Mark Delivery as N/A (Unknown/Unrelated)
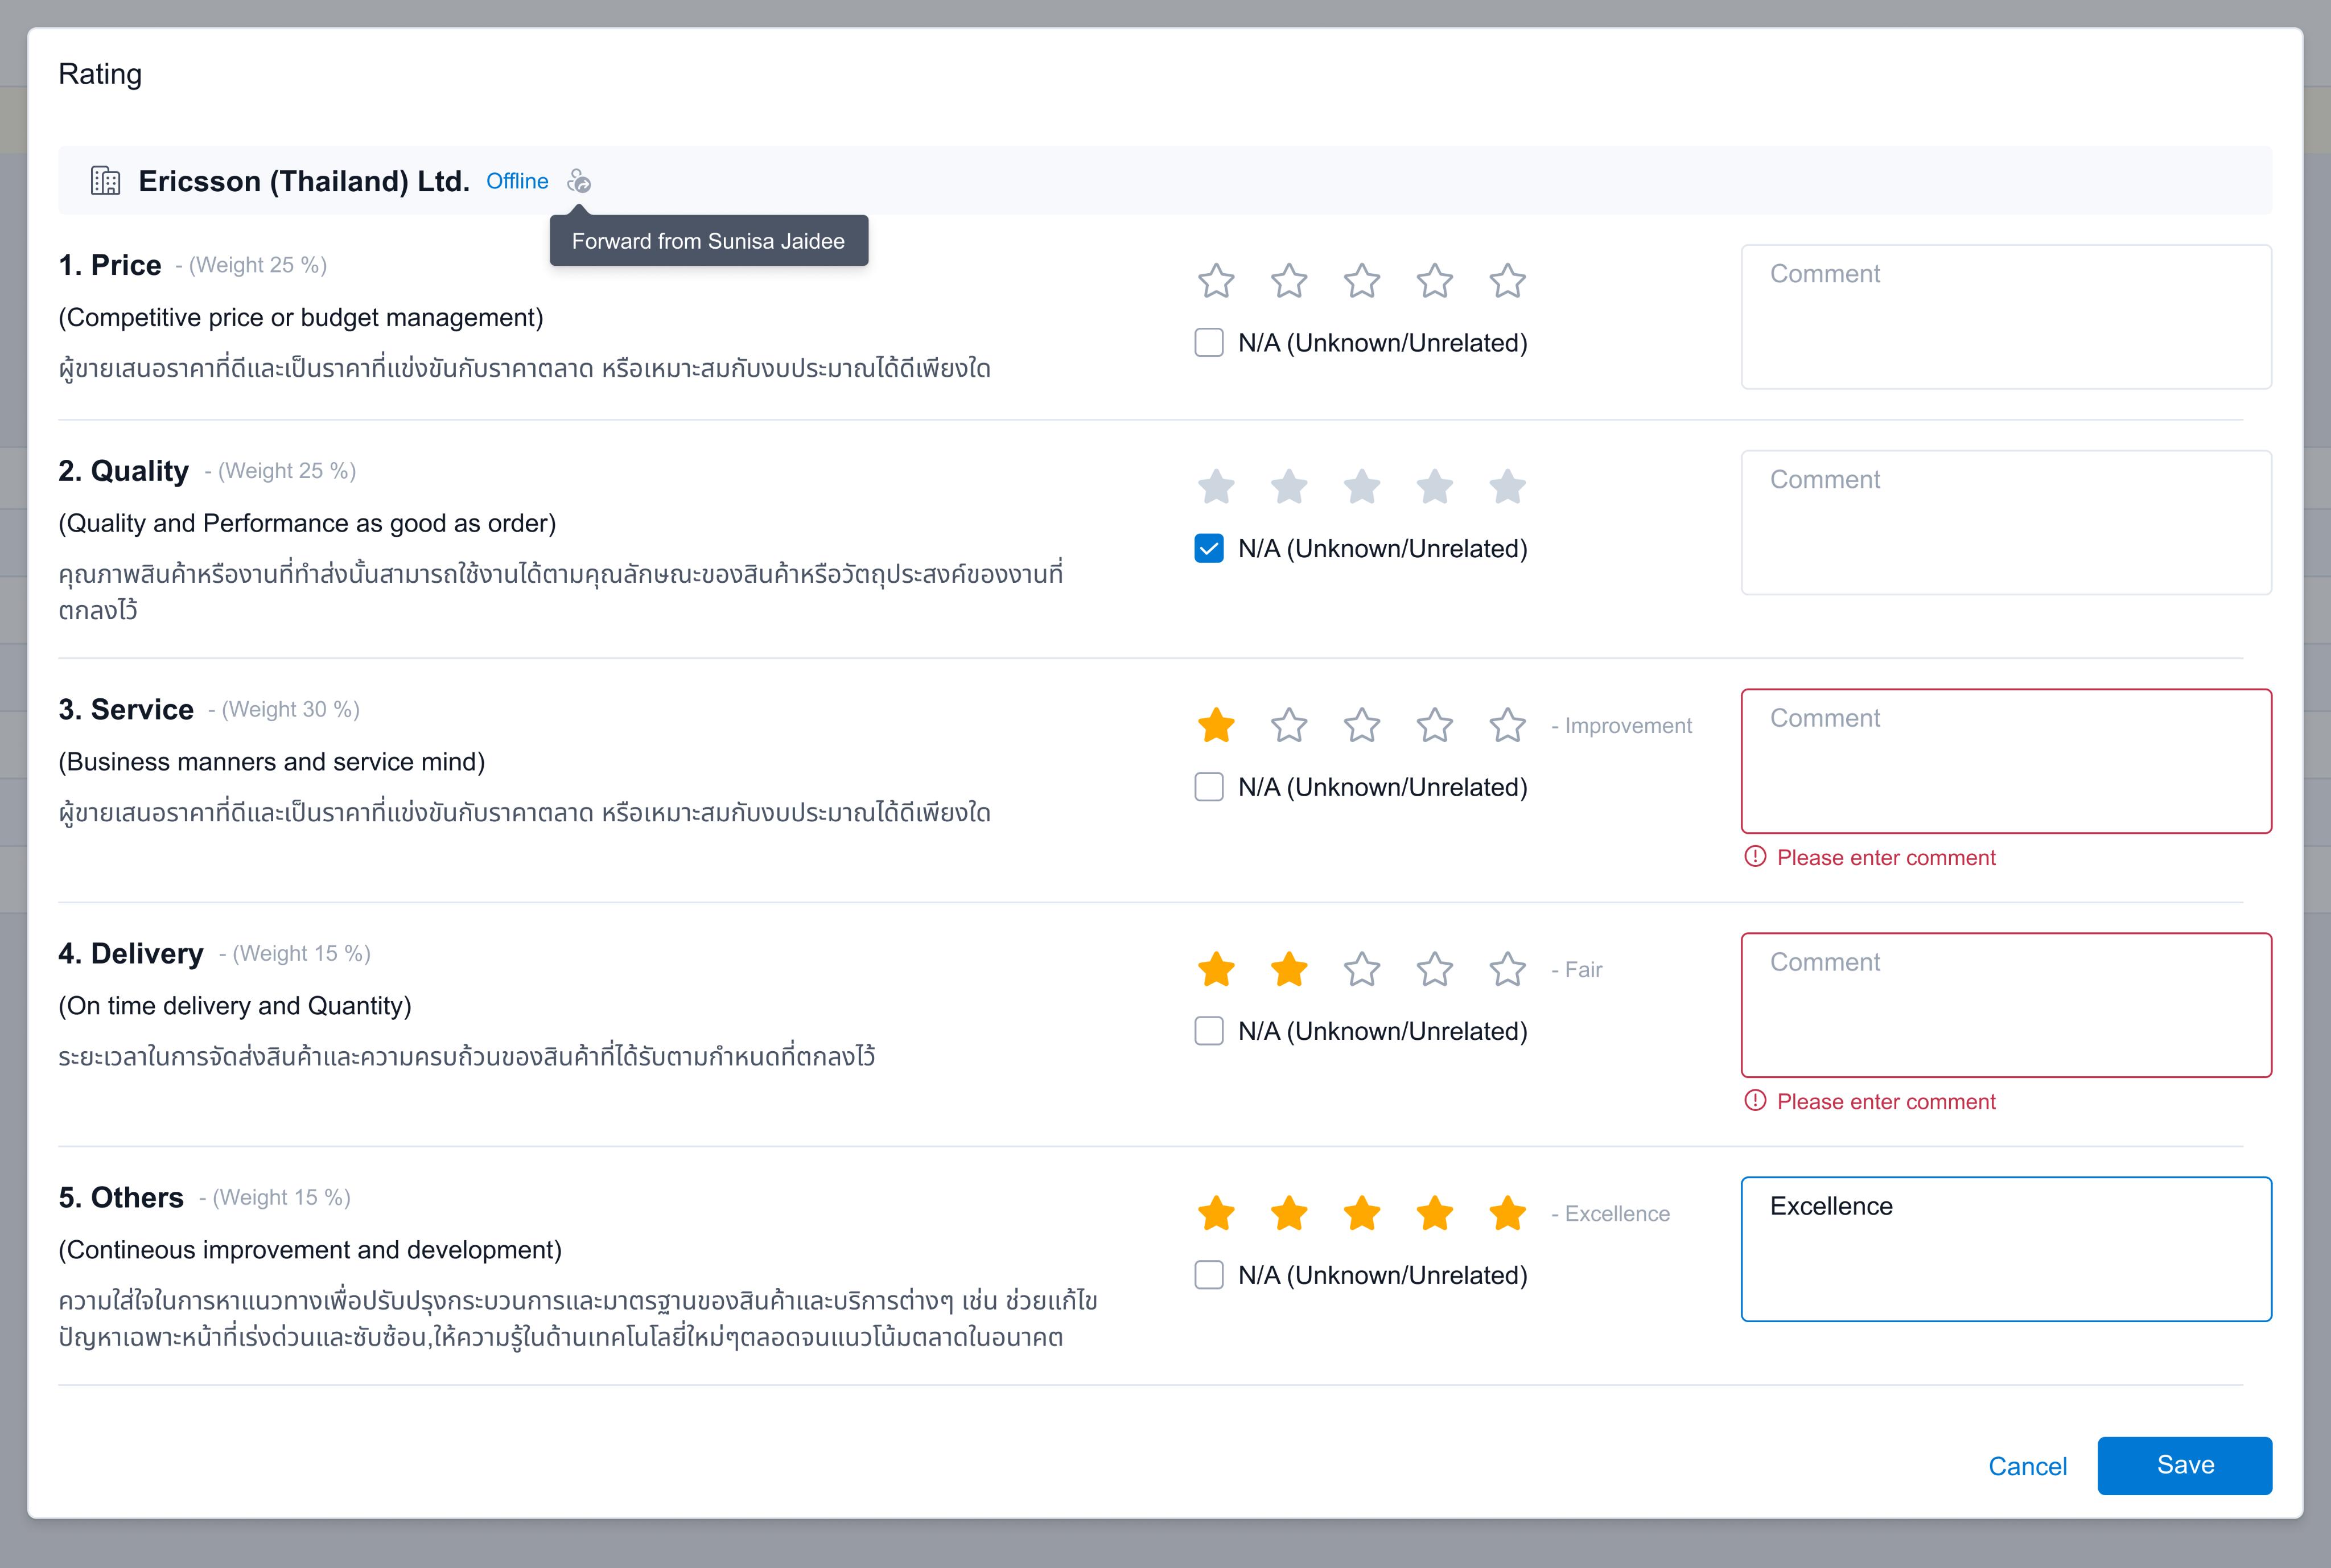This screenshot has width=2331, height=1568. click(x=1209, y=1031)
